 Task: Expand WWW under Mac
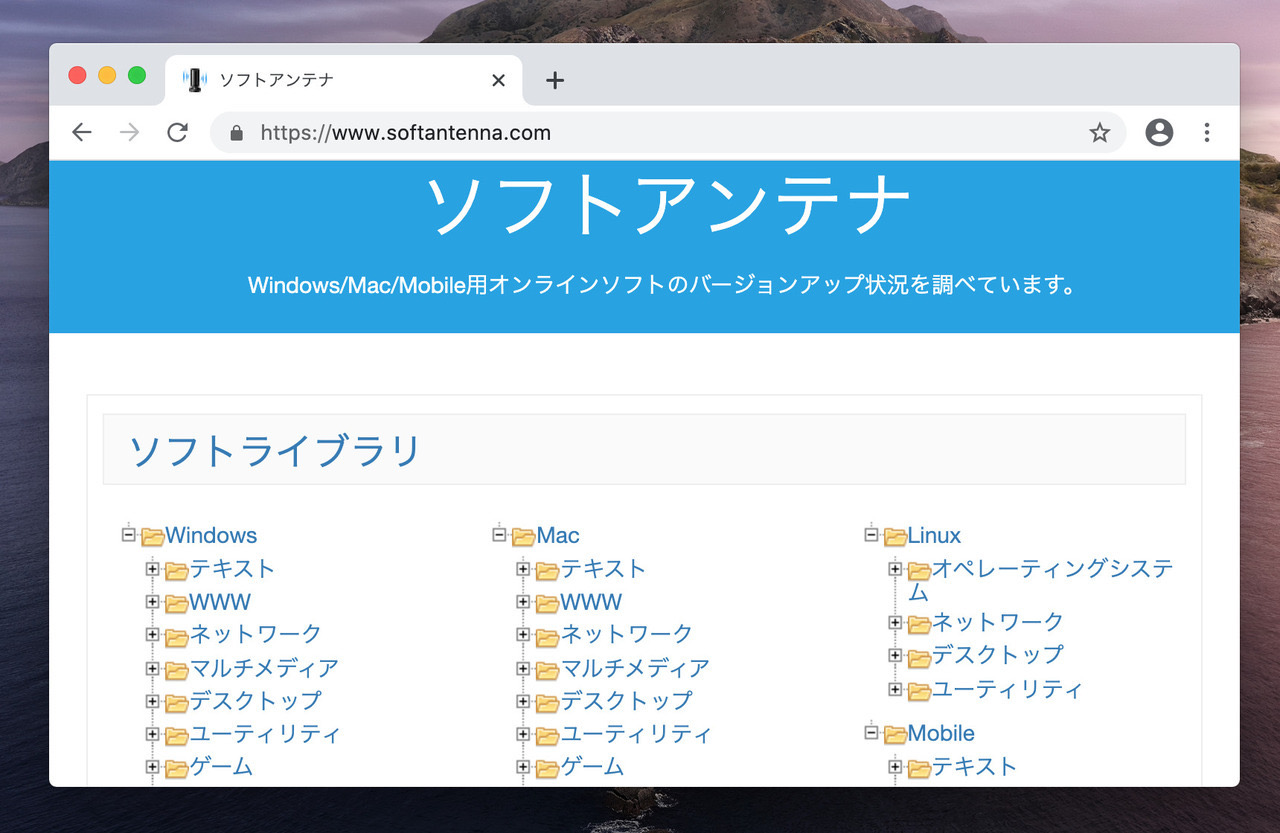pyautogui.click(x=523, y=602)
